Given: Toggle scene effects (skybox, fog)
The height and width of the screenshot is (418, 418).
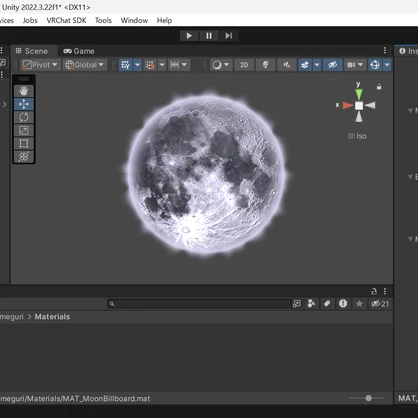Looking at the screenshot, I should pos(305,65).
